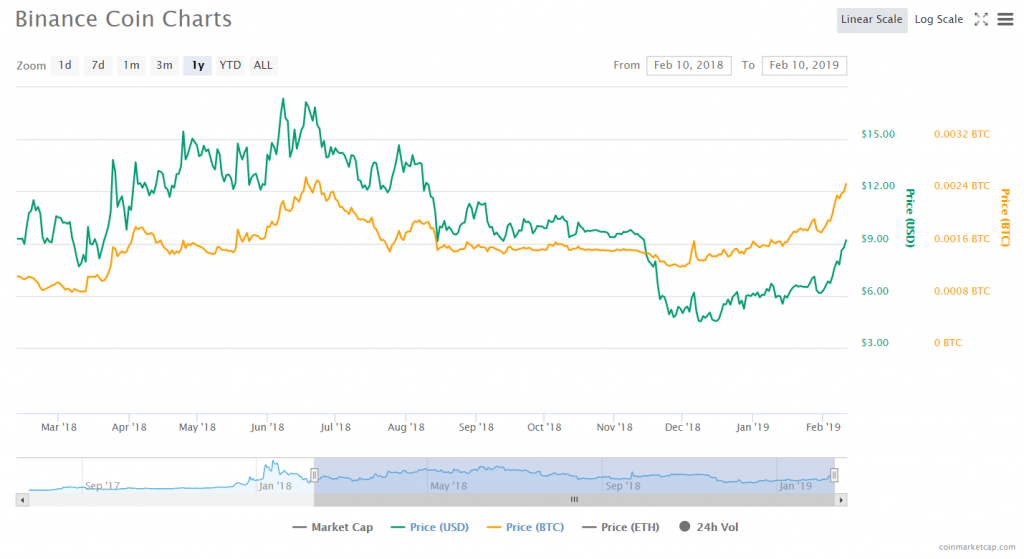The height and width of the screenshot is (559, 1024).
Task: Toggle Price (ETH) series in legend
Action: coord(620,527)
